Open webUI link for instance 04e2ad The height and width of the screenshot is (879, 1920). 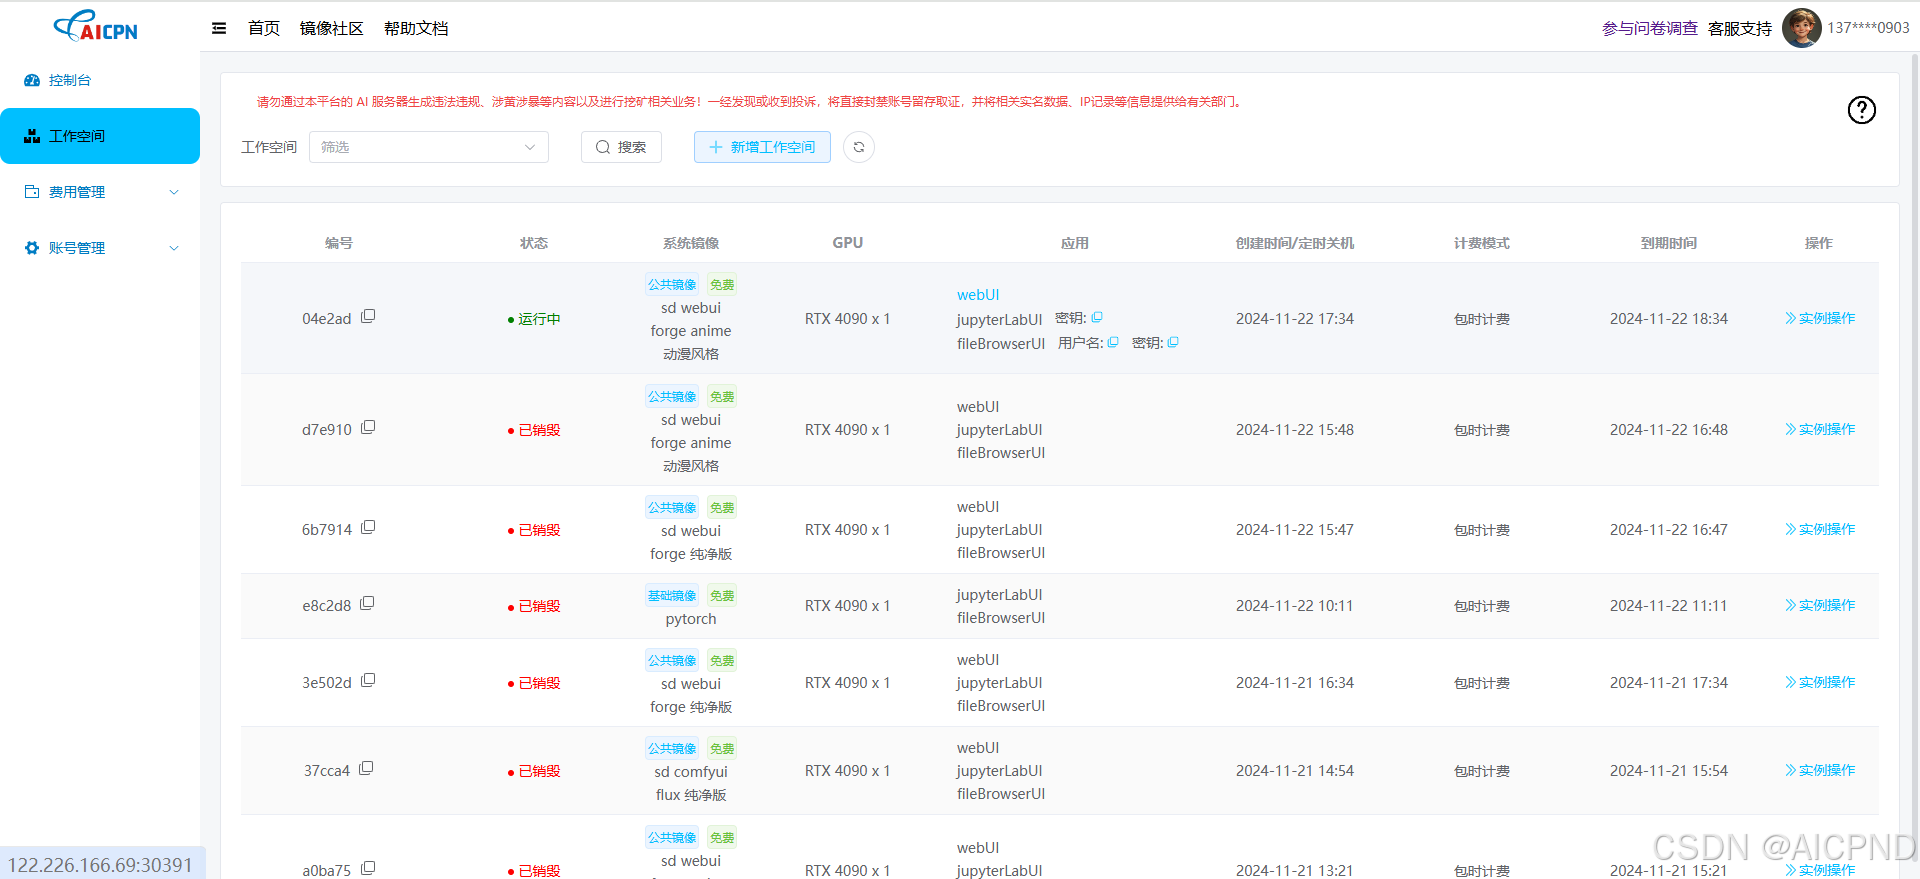click(x=978, y=295)
